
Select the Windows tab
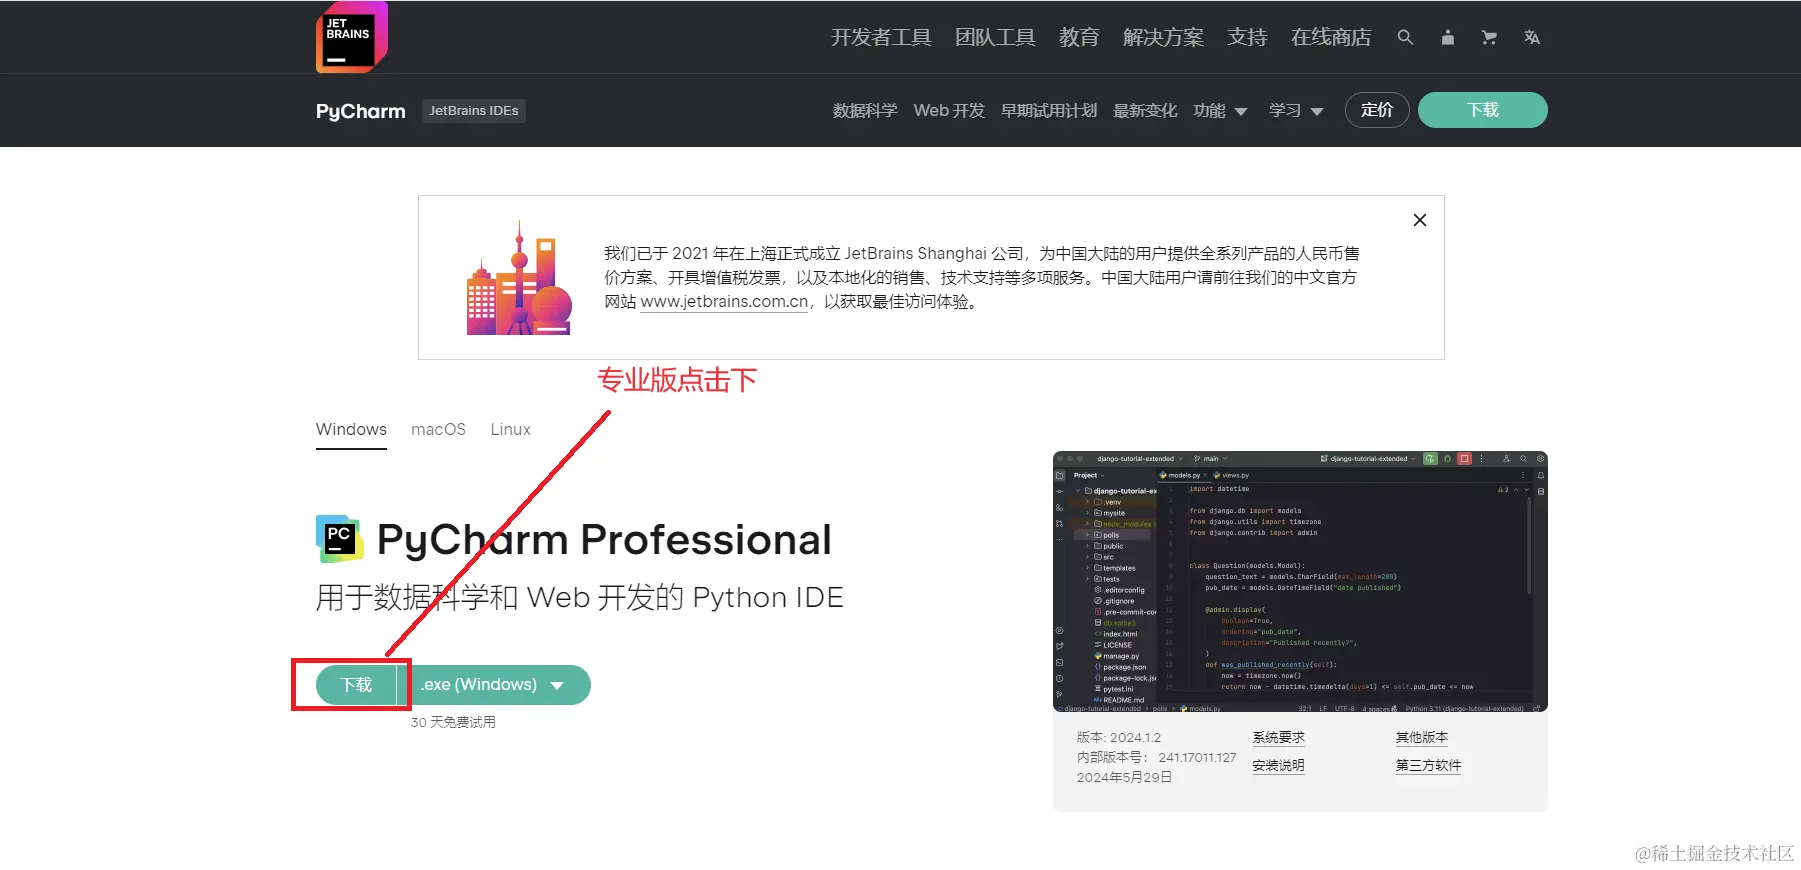(351, 429)
